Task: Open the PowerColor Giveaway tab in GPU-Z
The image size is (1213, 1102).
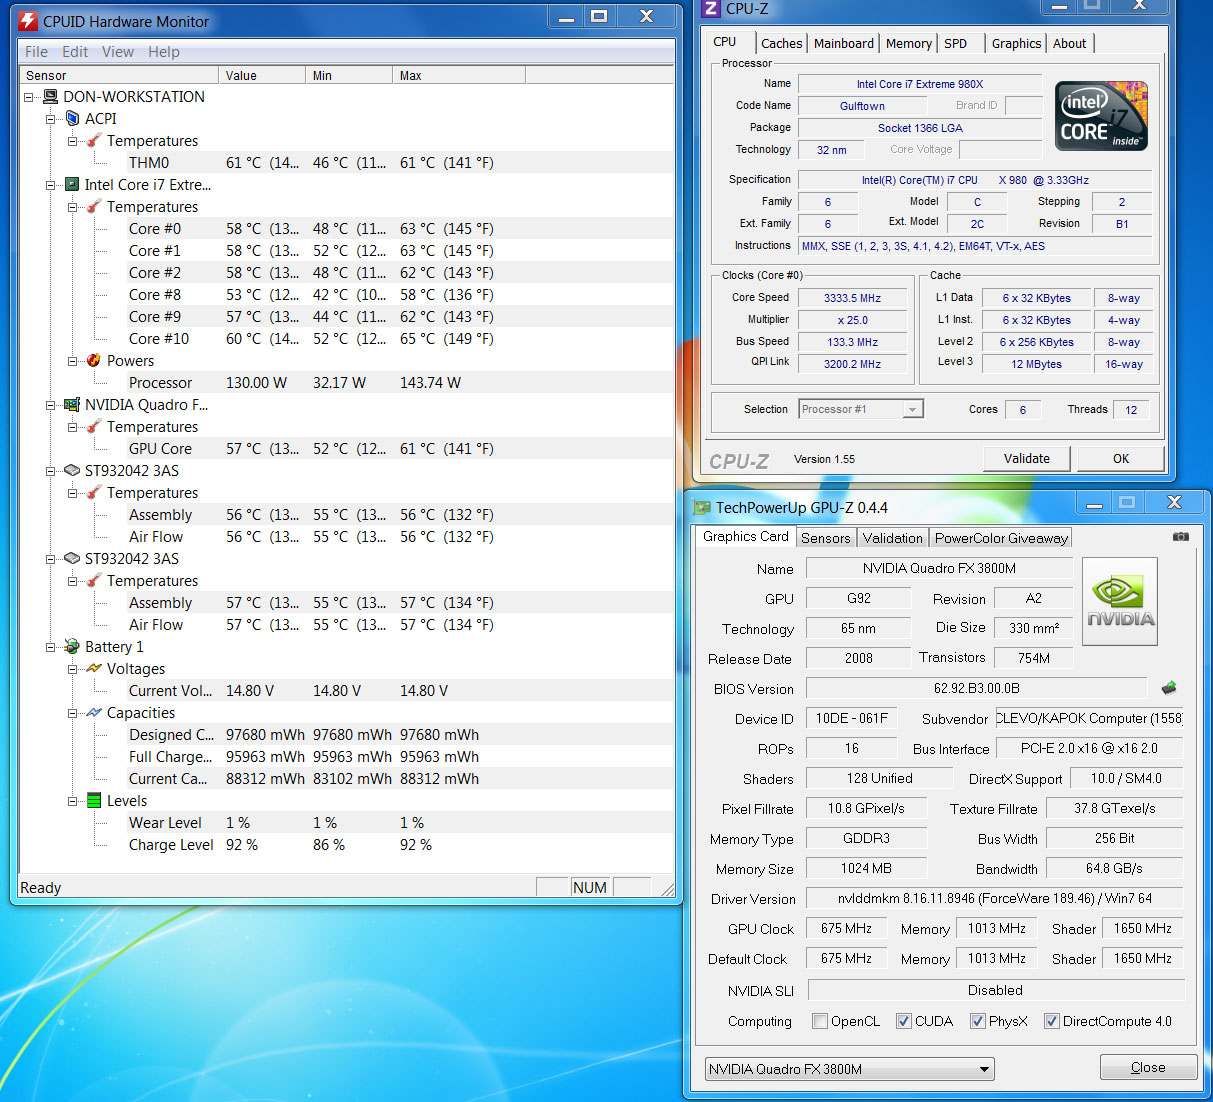Action: 1001,538
